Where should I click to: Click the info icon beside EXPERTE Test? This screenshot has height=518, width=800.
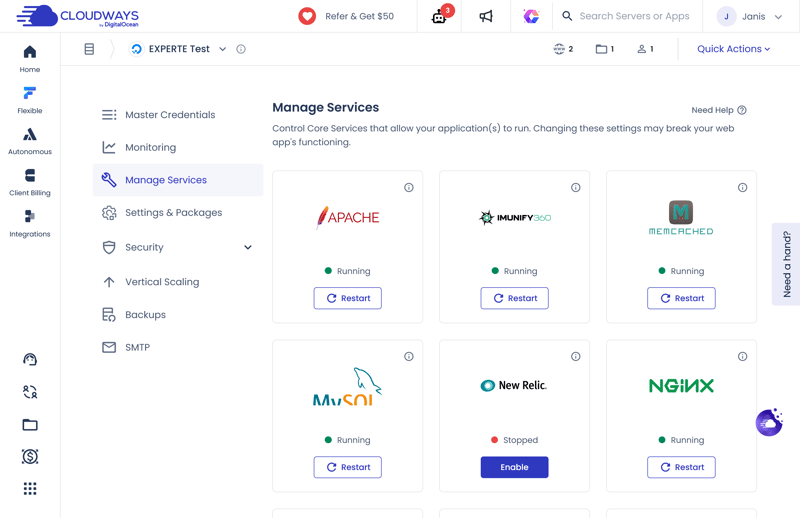[241, 49]
